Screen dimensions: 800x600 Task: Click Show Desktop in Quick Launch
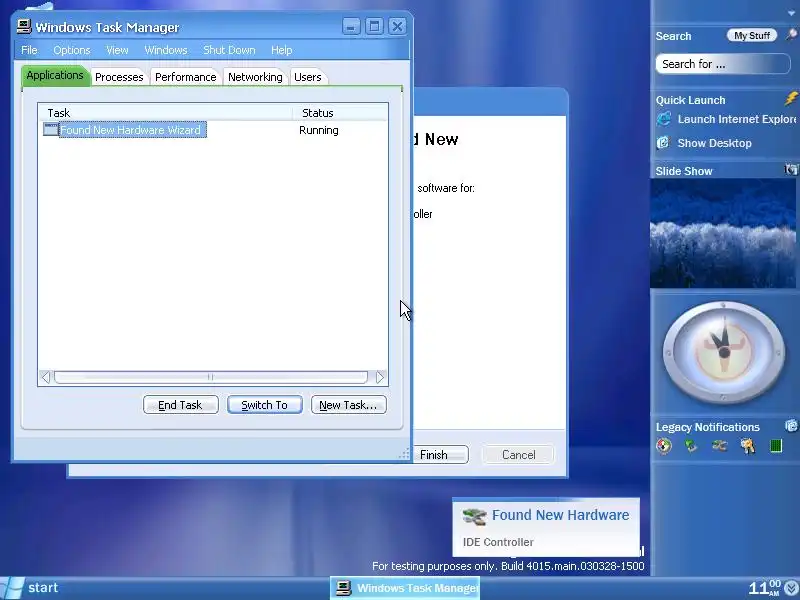tap(714, 143)
